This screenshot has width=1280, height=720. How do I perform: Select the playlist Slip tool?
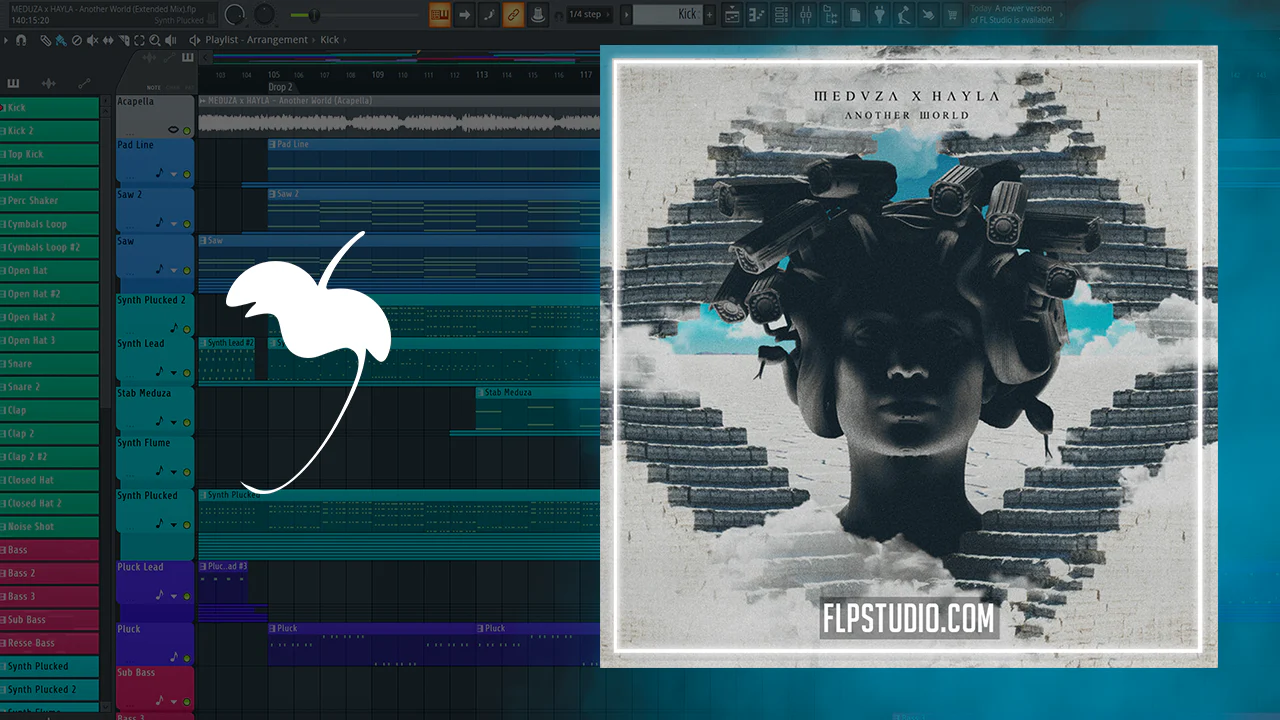pos(108,40)
